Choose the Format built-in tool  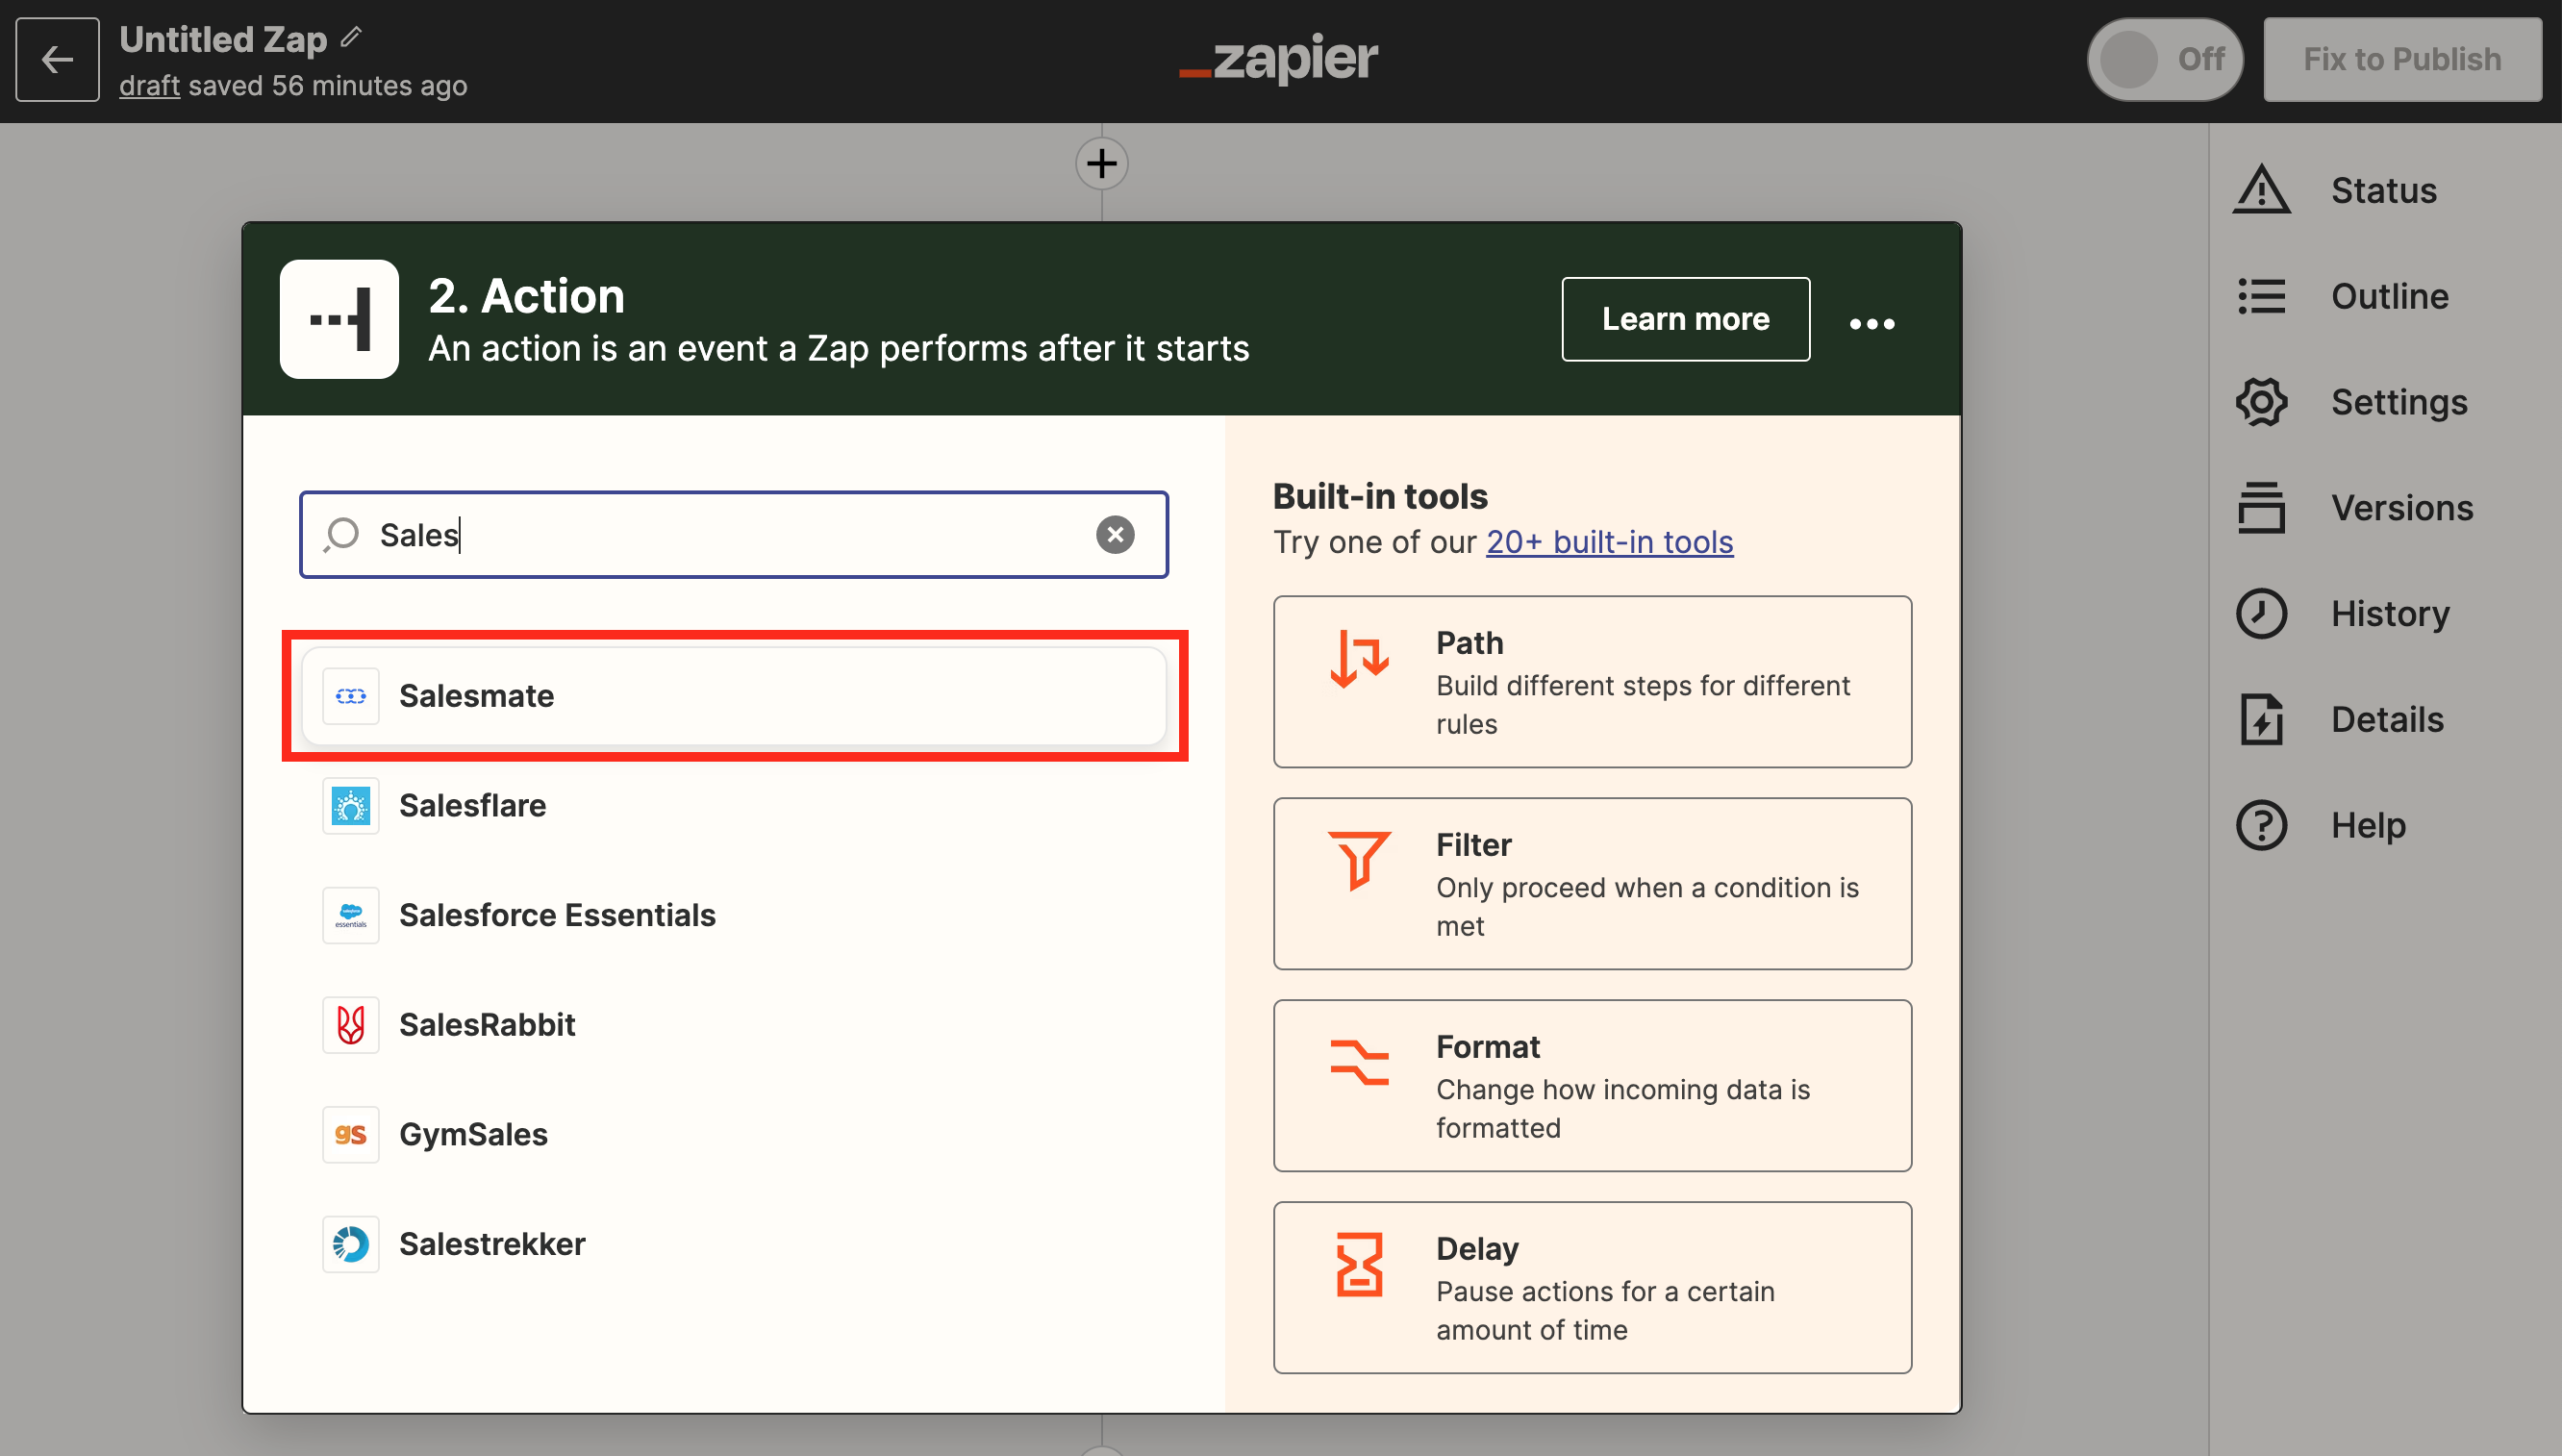(x=1592, y=1086)
